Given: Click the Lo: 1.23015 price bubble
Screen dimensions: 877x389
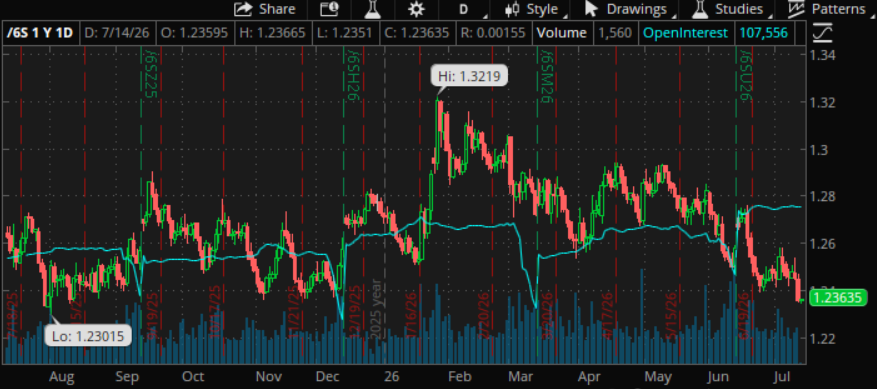Looking at the screenshot, I should (x=87, y=336).
